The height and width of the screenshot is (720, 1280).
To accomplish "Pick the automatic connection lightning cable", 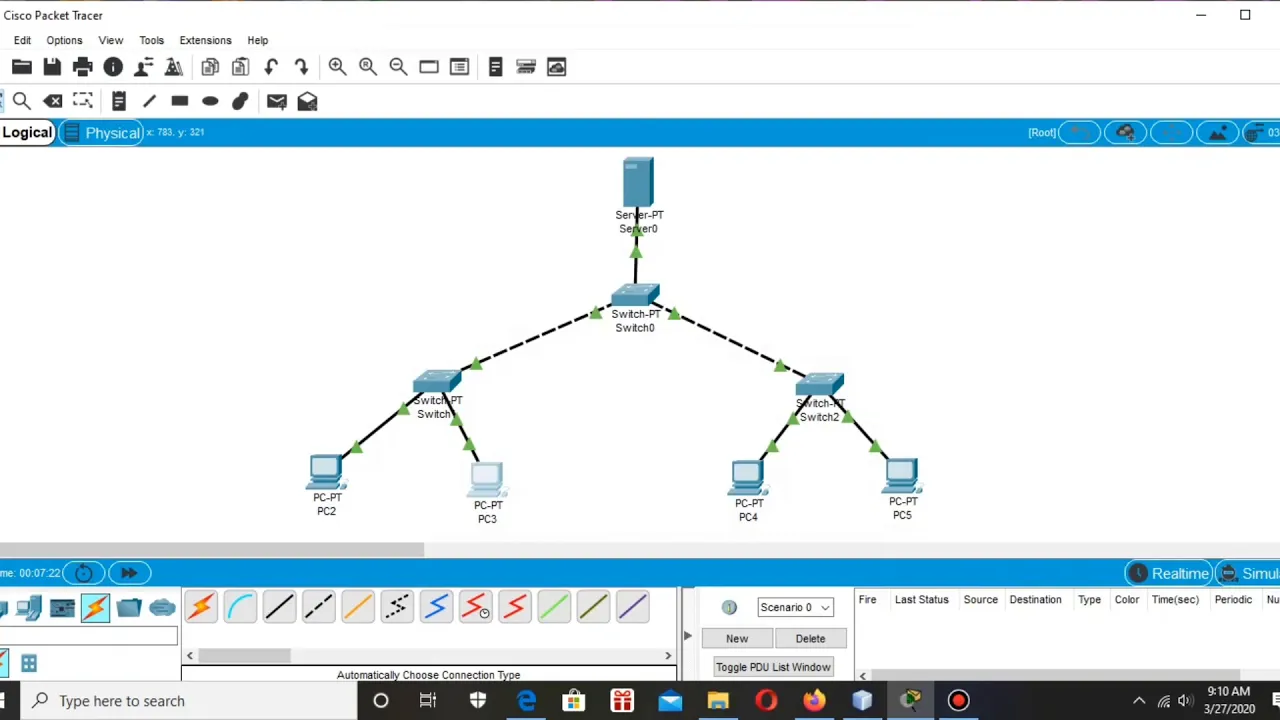I will tap(201, 607).
